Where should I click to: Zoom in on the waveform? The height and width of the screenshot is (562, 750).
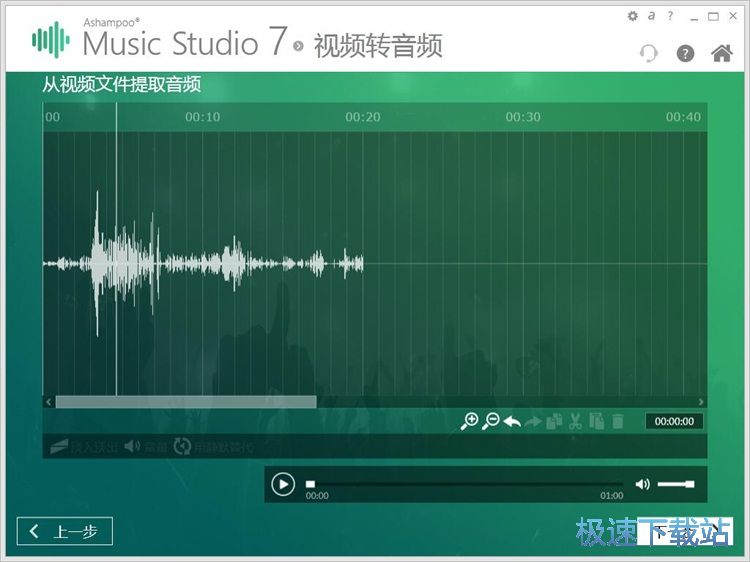click(469, 421)
